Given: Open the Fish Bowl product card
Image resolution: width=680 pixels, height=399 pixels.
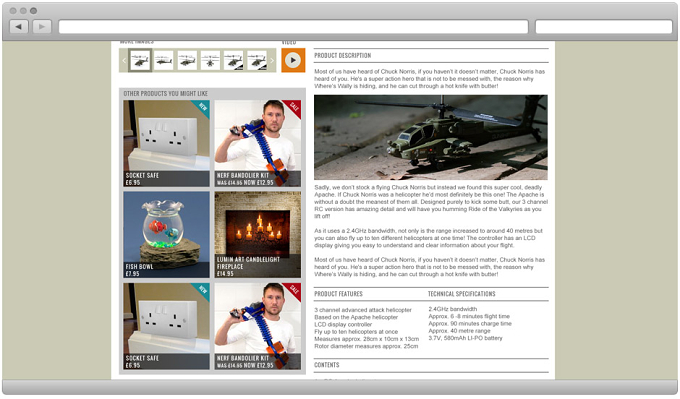Looking at the screenshot, I should [x=167, y=235].
